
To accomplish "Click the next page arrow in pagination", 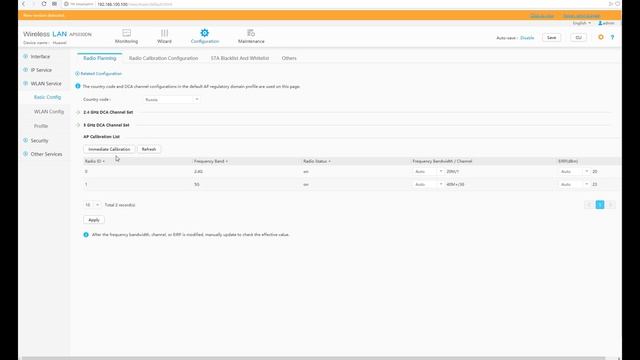I will 611,205.
